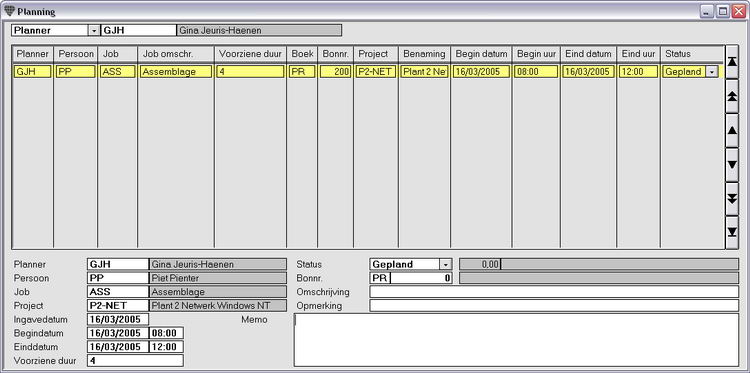Select P2-NET cell in grid row
750x373 pixels.
tap(376, 72)
